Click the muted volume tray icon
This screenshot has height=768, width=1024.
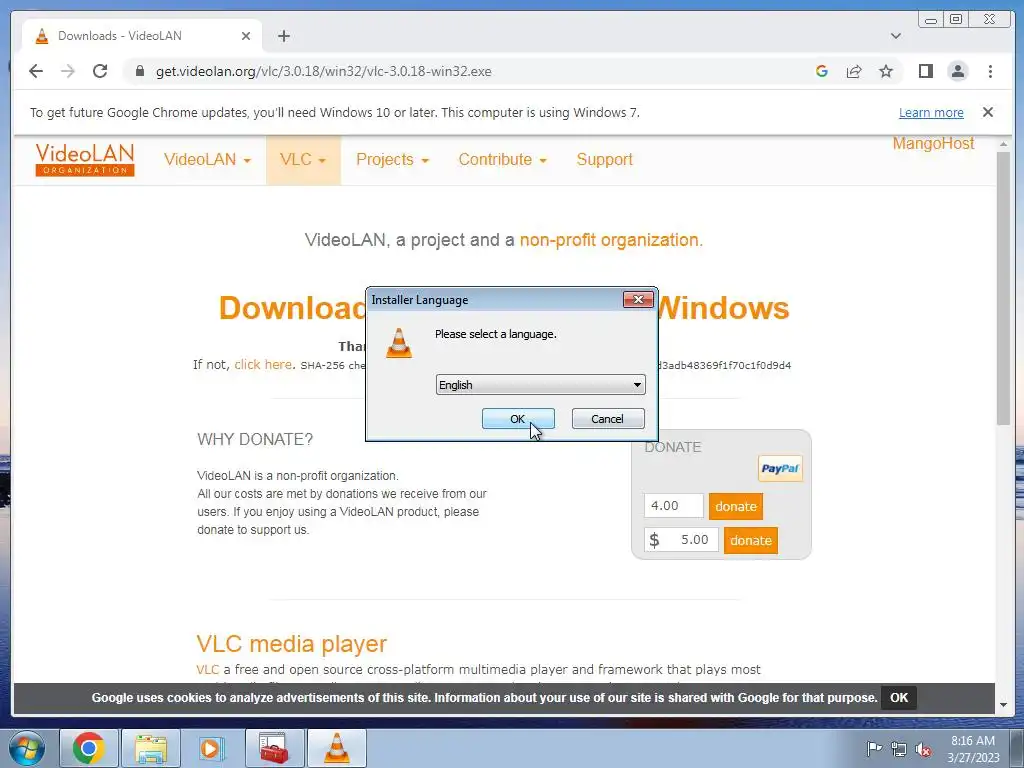(923, 749)
